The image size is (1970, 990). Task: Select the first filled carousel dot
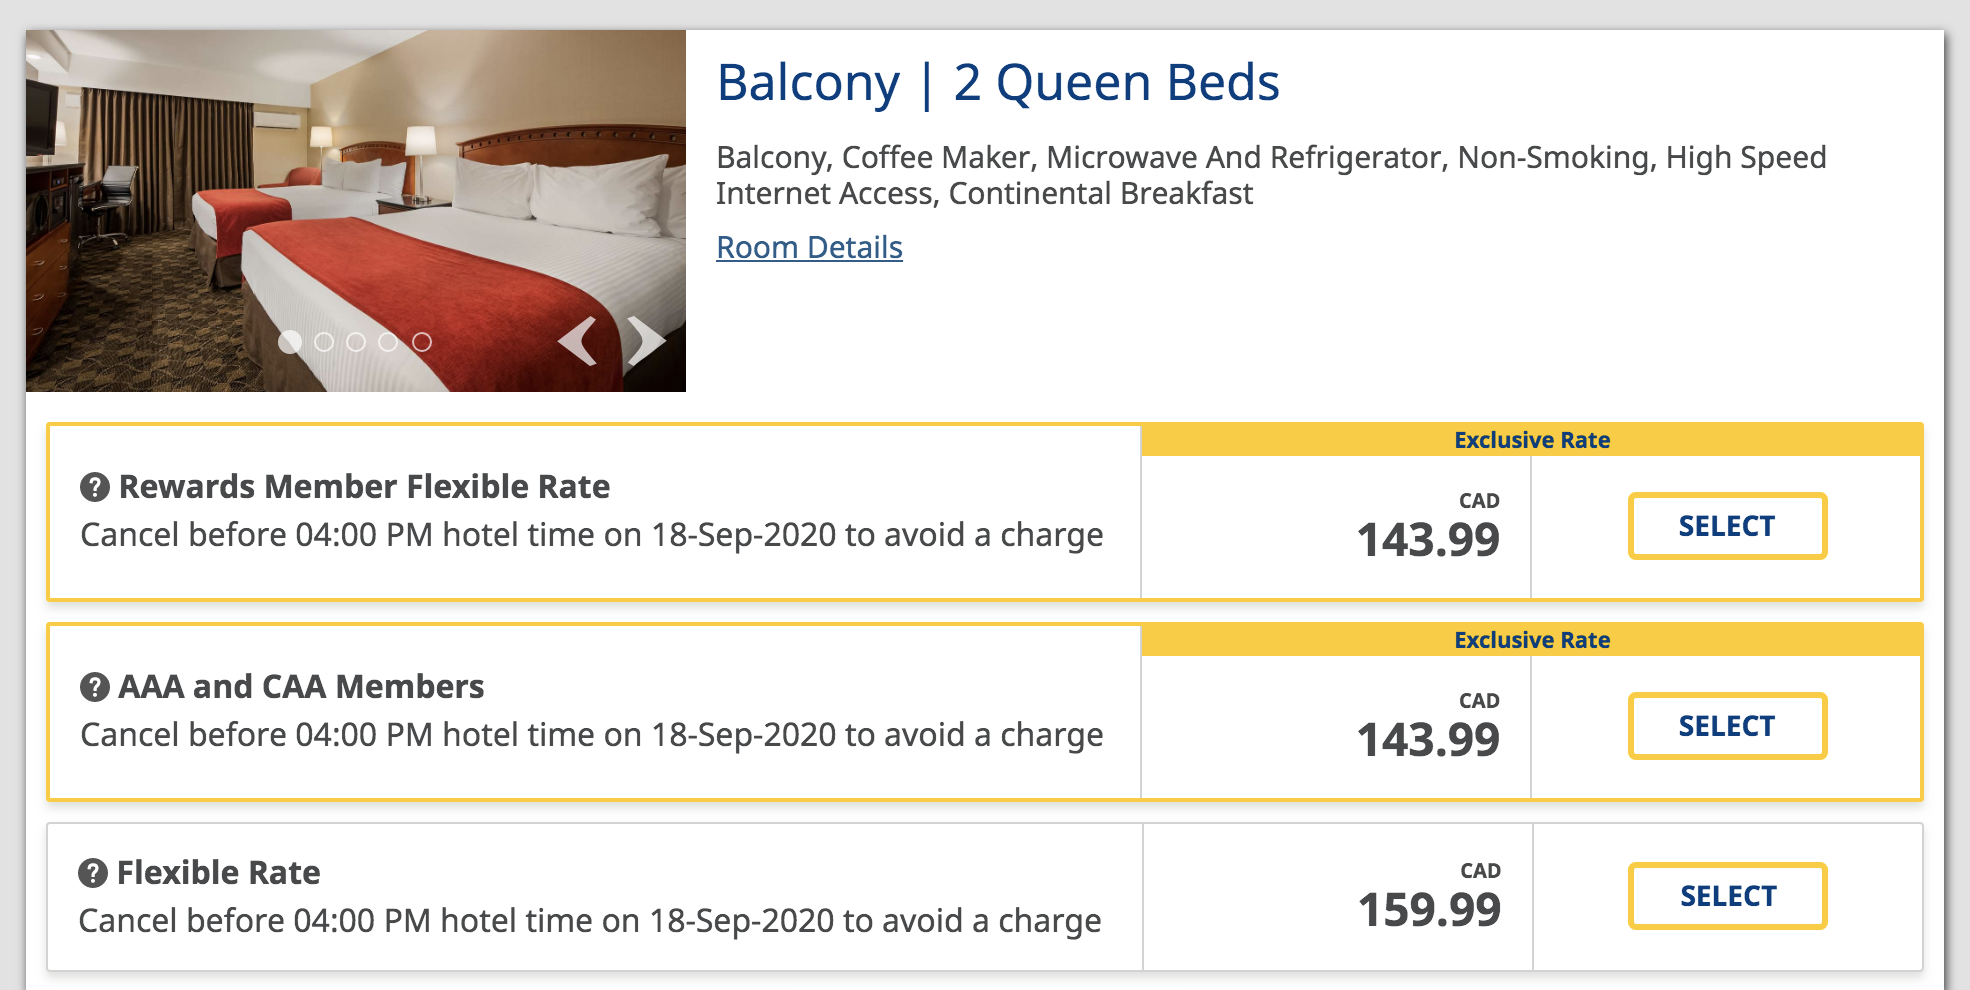tap(290, 342)
